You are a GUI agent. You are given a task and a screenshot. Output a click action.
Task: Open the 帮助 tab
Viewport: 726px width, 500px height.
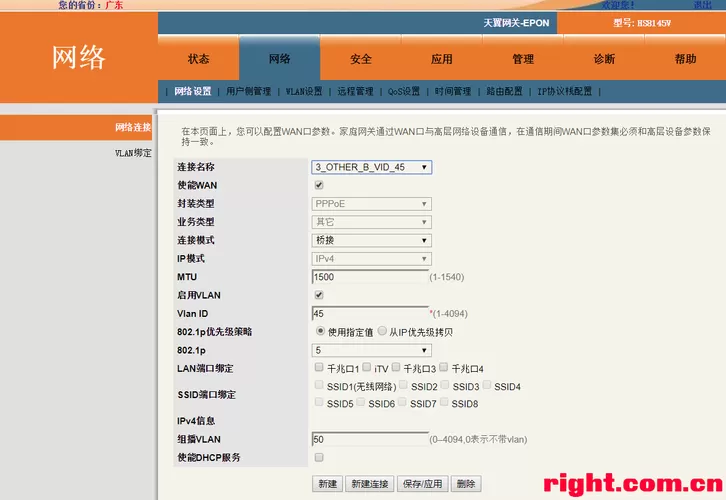(685, 59)
